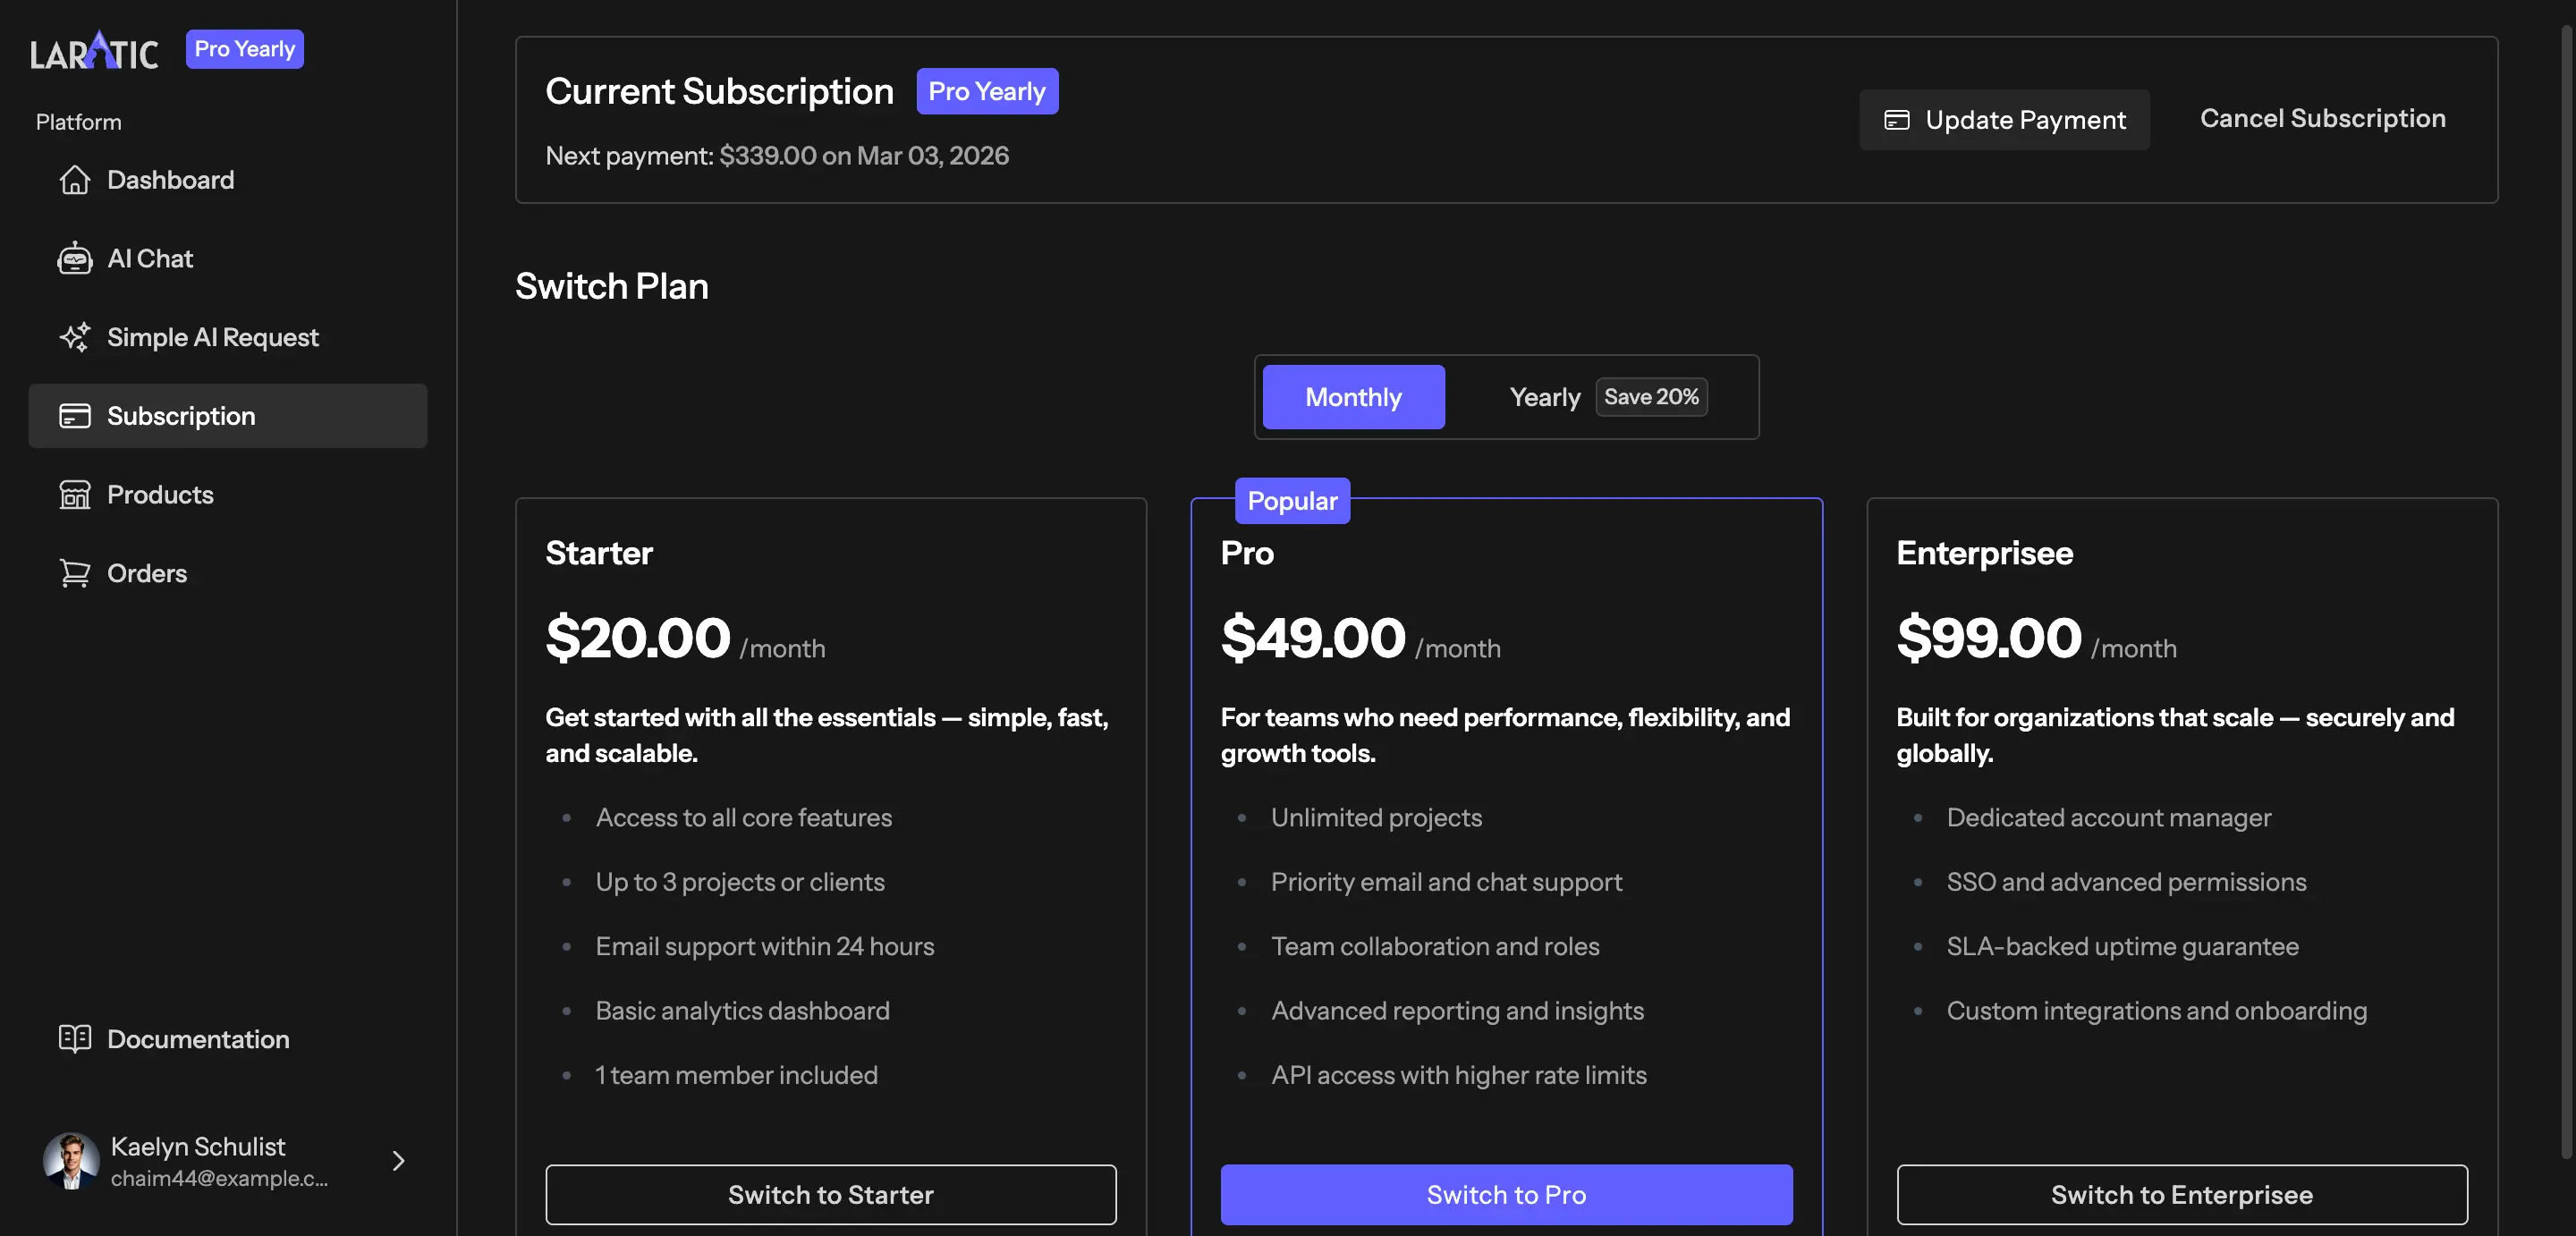Click the Save 20% badge
This screenshot has width=2576, height=1236.
pos(1651,397)
